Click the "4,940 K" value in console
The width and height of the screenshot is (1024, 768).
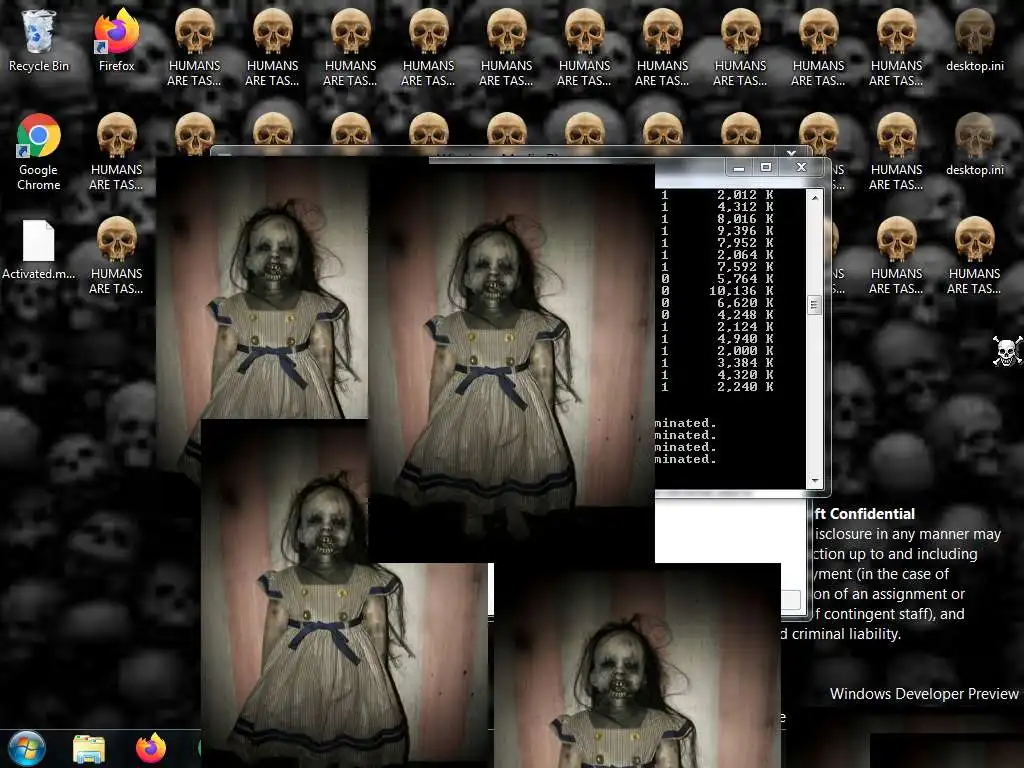(x=745, y=338)
